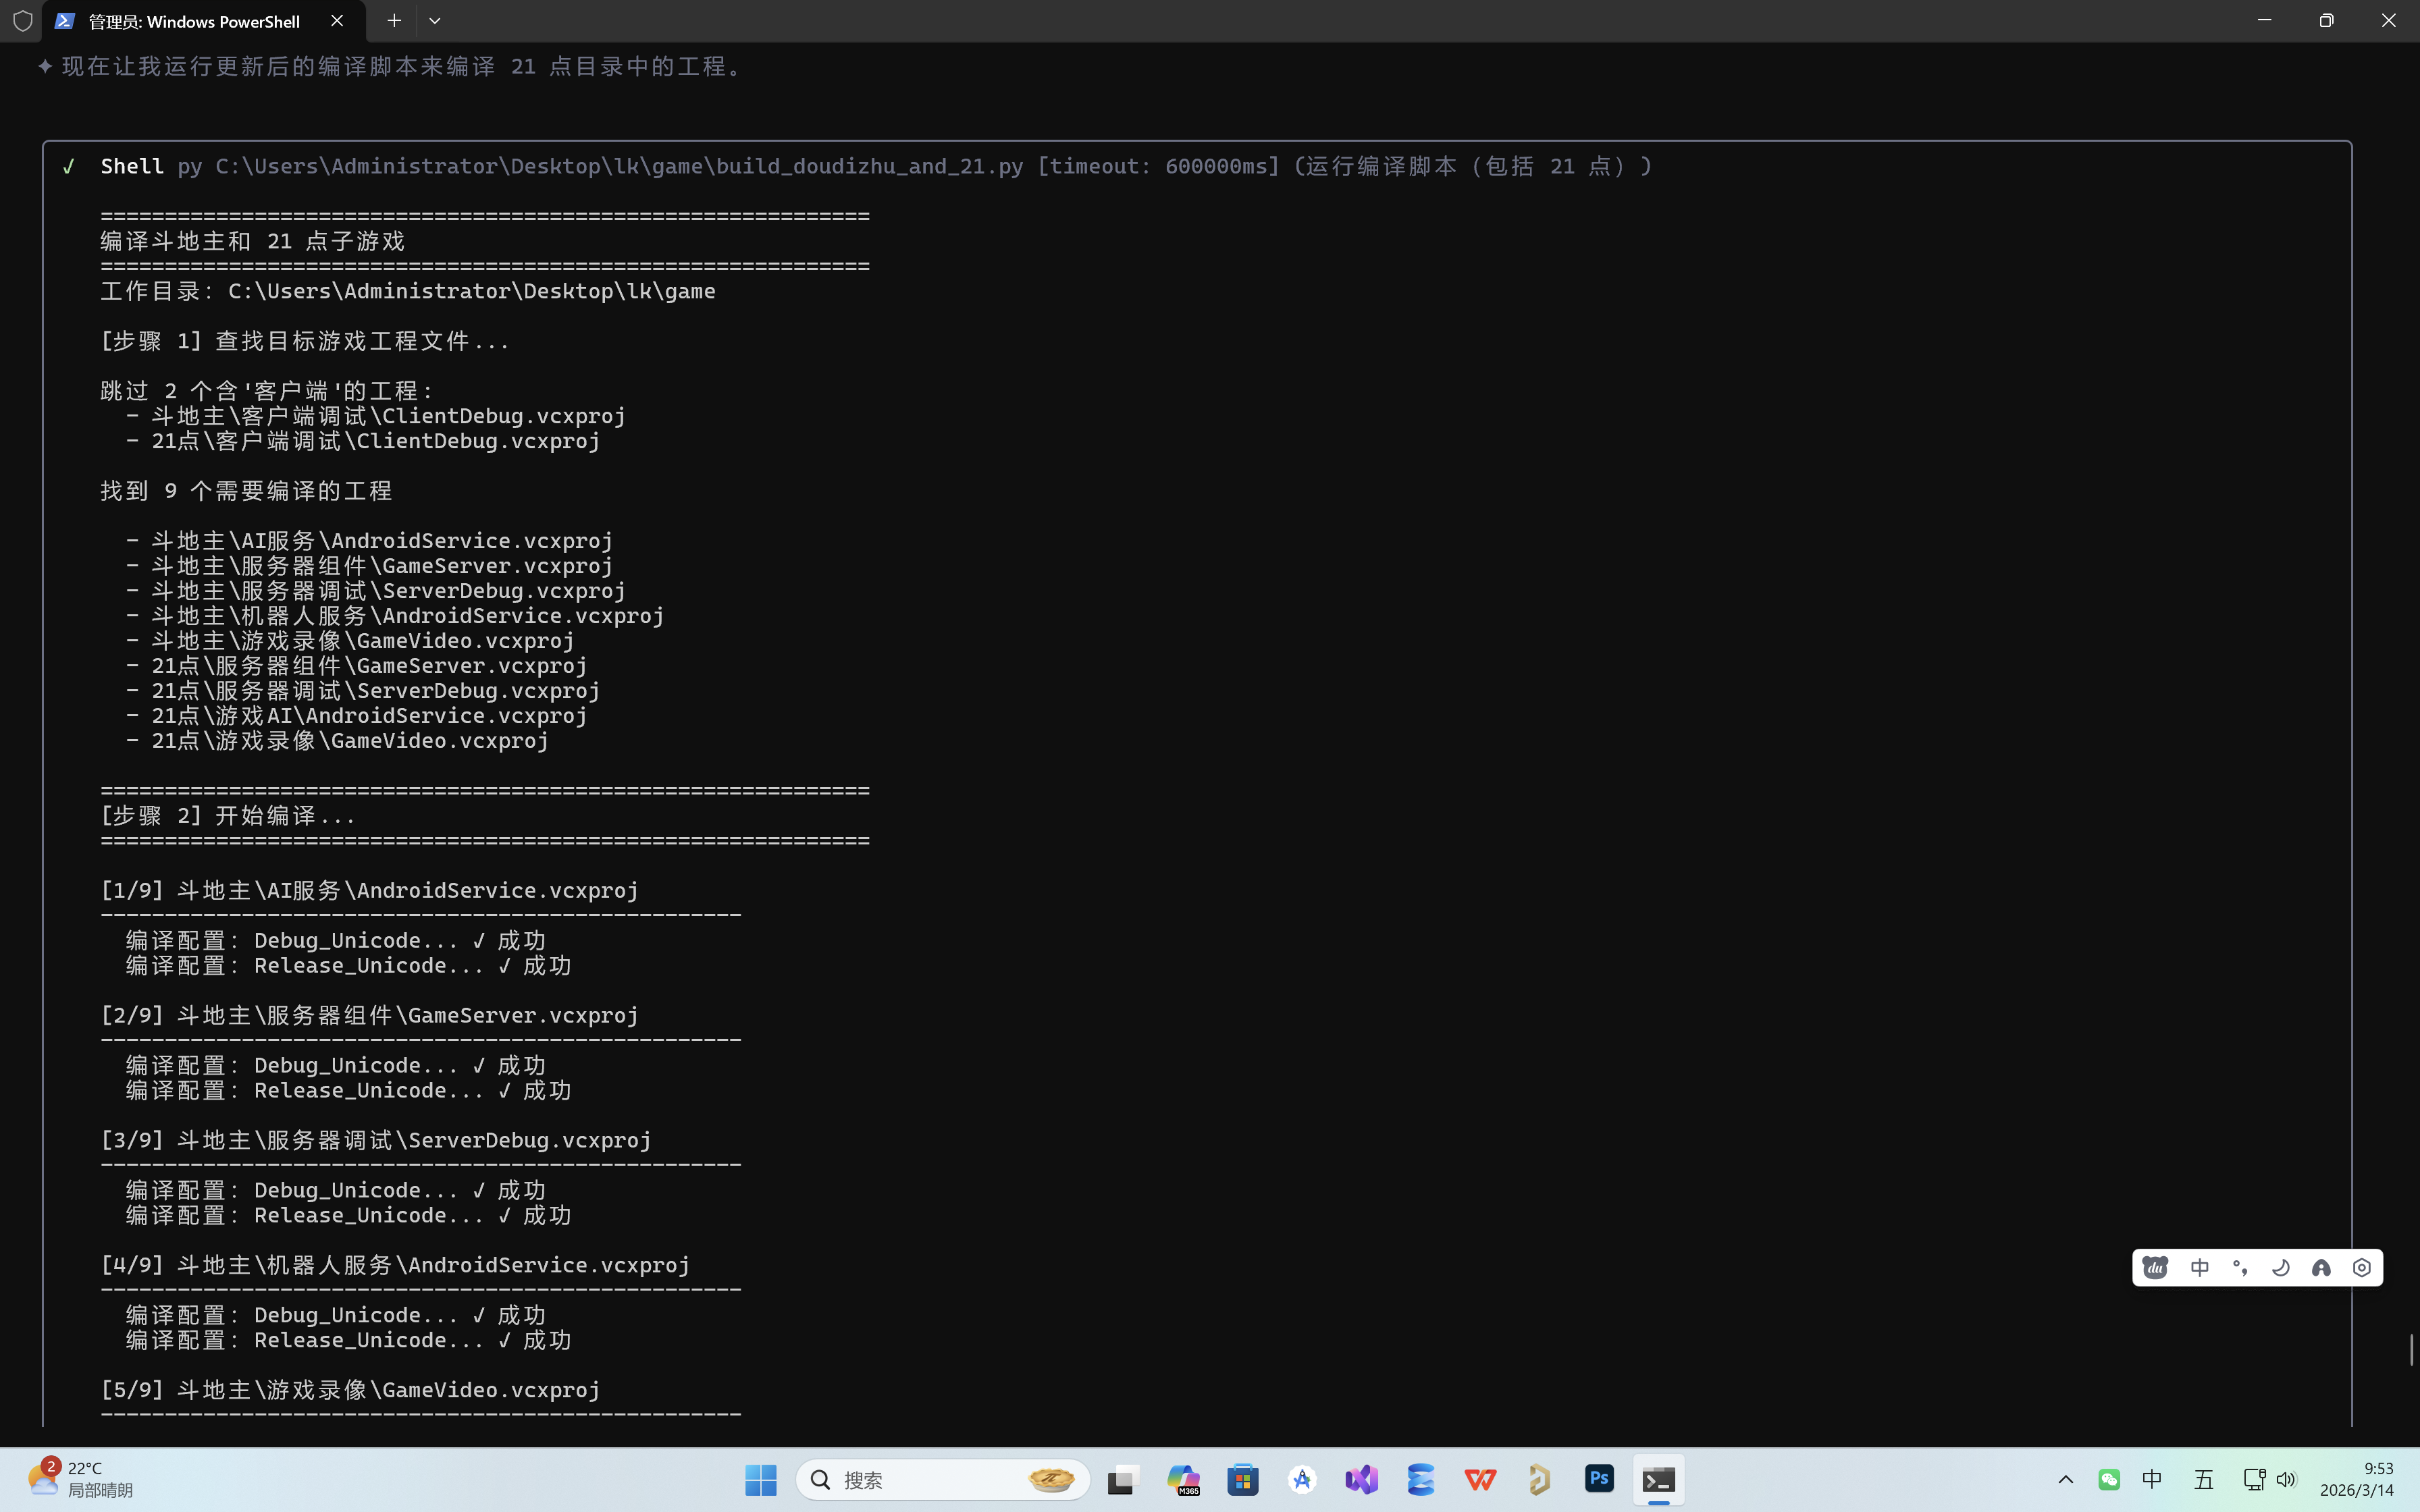This screenshot has width=2420, height=1512.
Task: Click the IME skin/avatar icon
Action: (2321, 1268)
